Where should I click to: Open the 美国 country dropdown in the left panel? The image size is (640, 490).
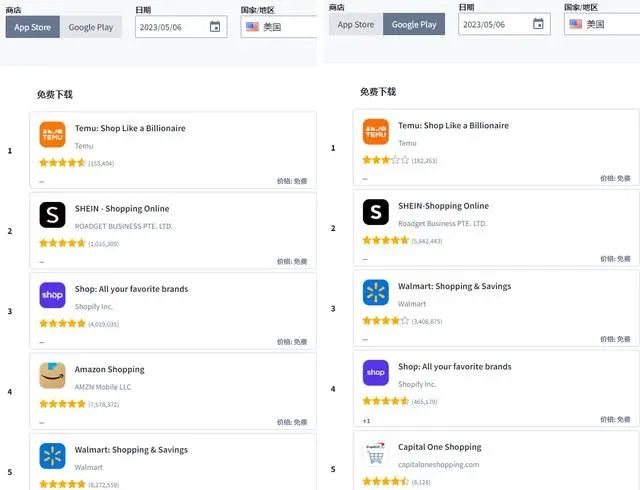279,27
